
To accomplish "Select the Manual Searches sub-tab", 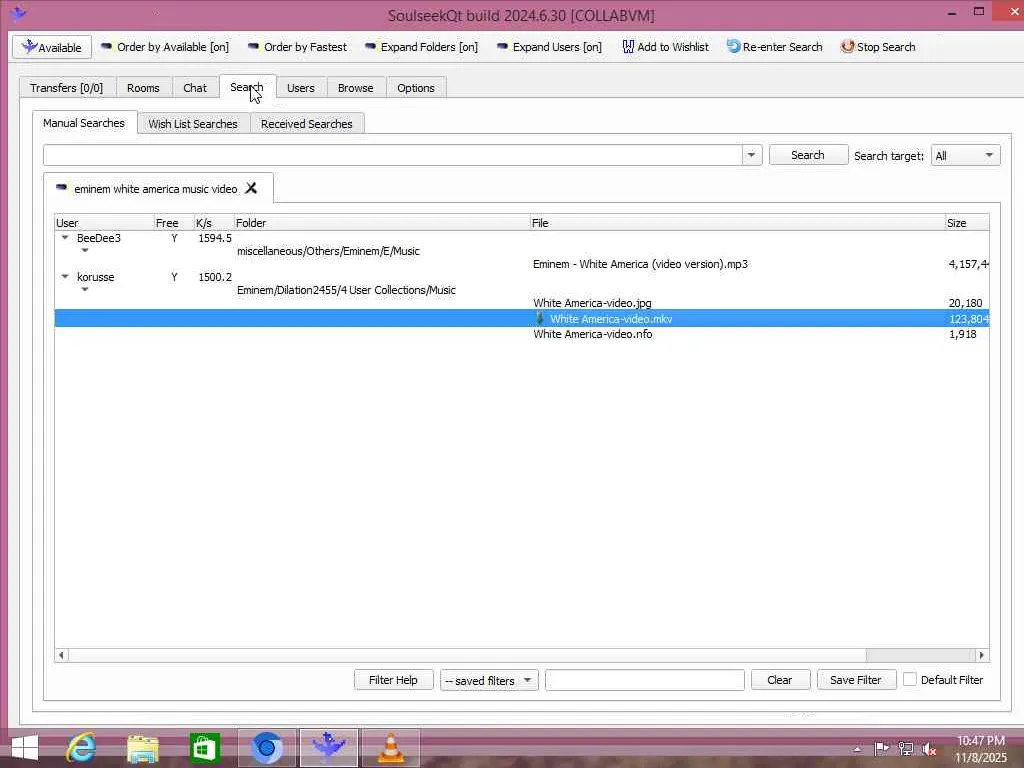I will 84,123.
